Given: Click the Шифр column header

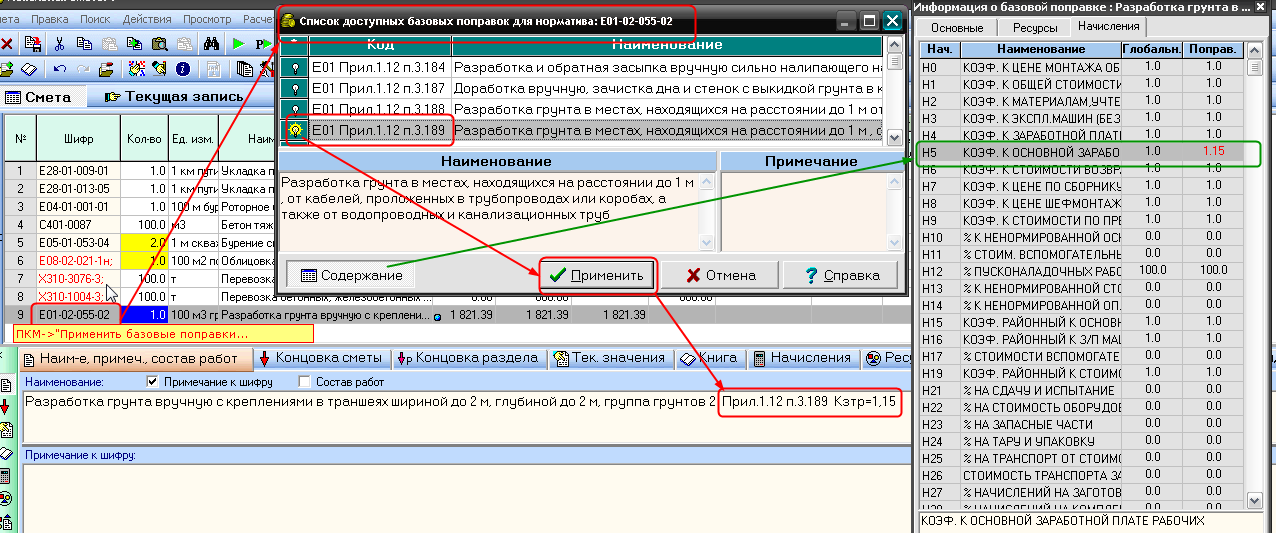Looking at the screenshot, I should [x=78, y=139].
